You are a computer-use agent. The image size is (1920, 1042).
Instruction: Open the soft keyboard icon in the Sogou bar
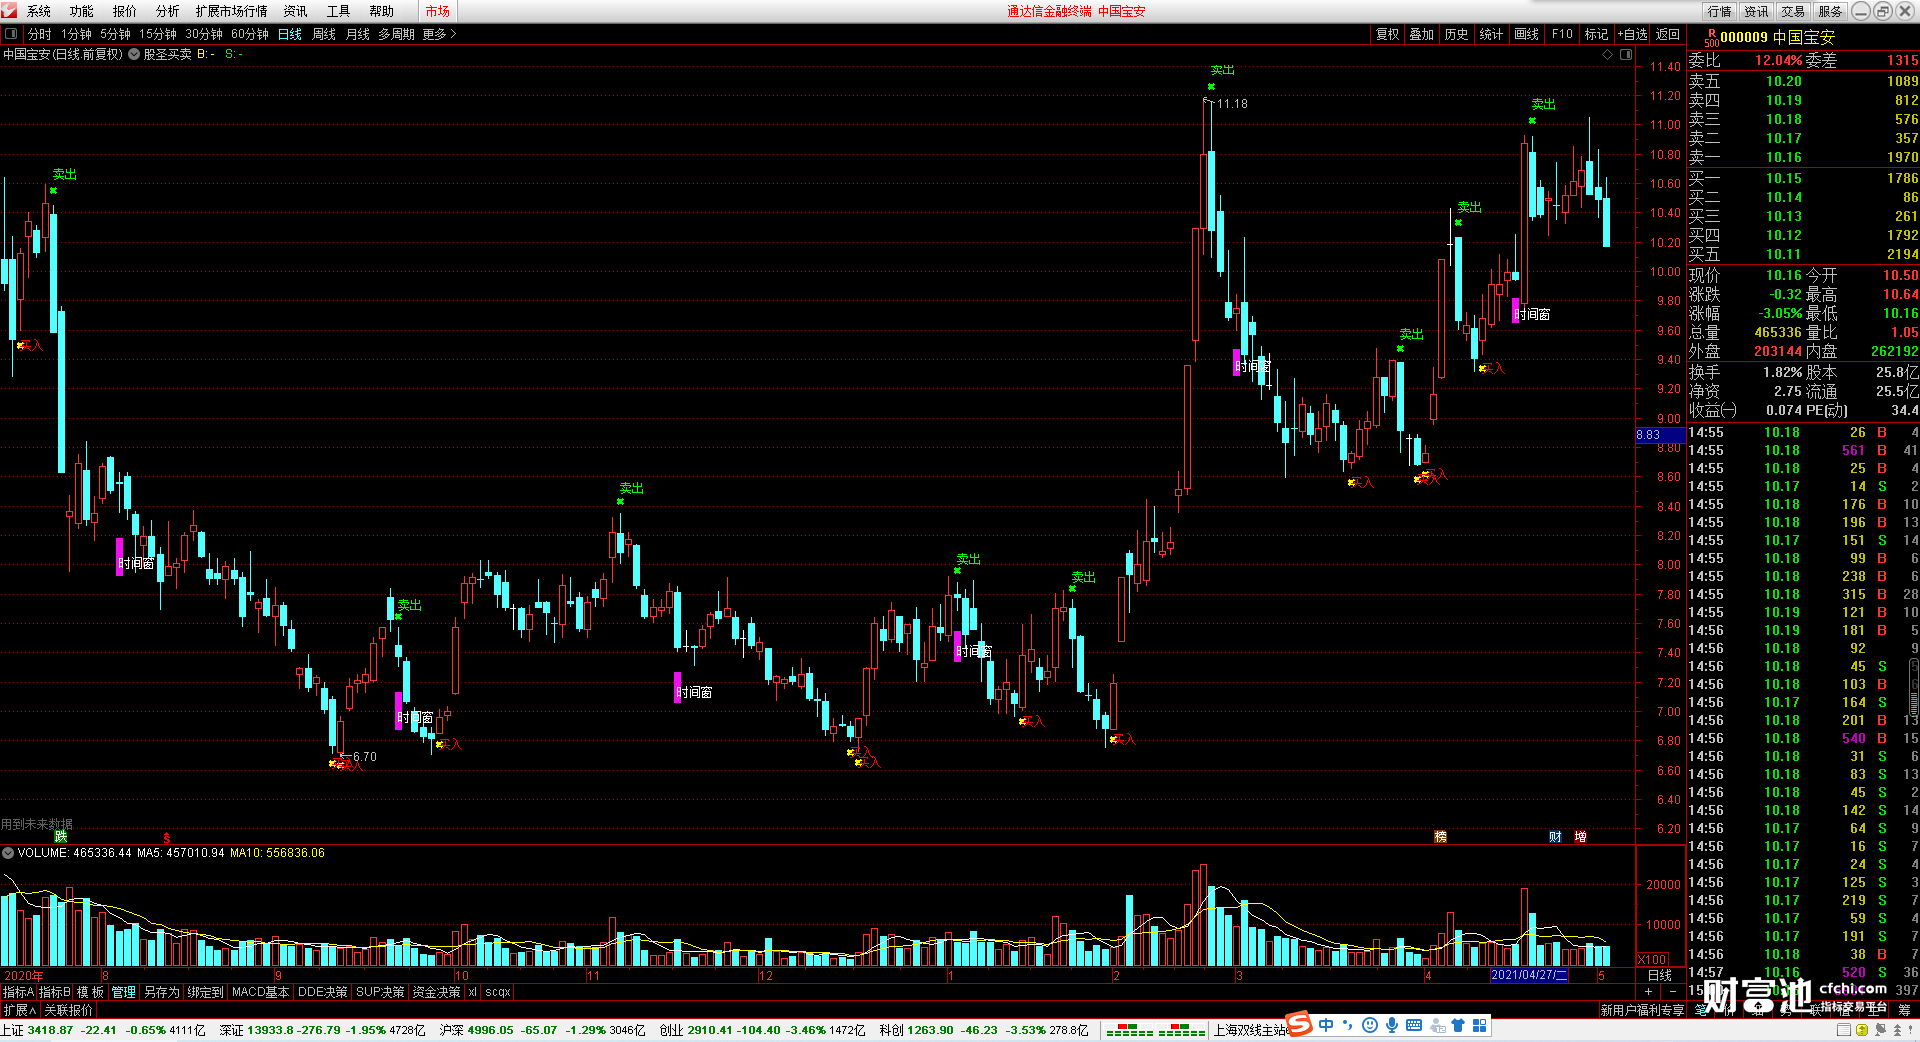tap(1414, 1025)
